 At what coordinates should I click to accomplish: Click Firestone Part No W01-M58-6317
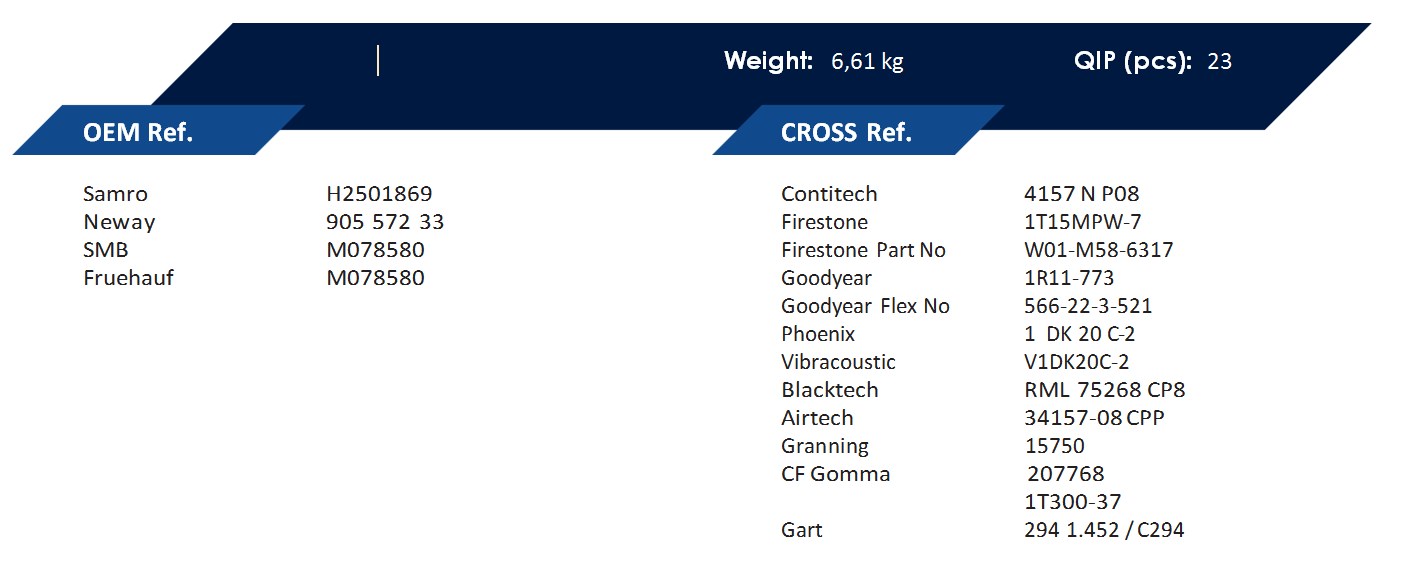click(x=1098, y=250)
